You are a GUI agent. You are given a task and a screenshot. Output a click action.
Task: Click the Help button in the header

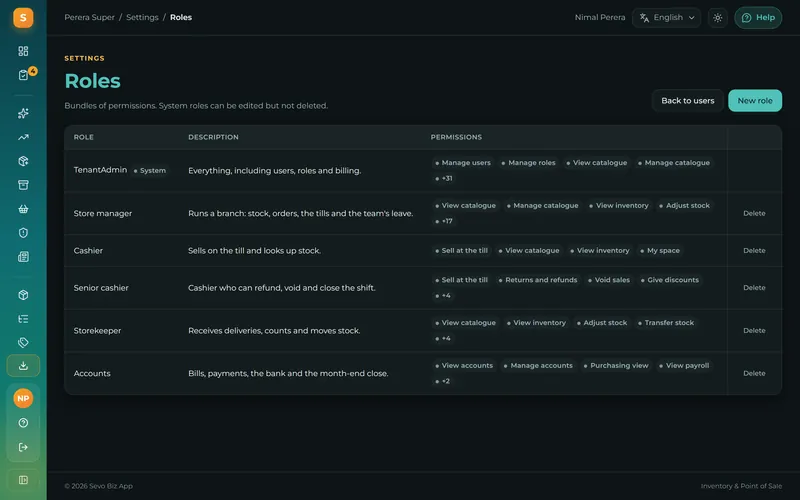758,18
